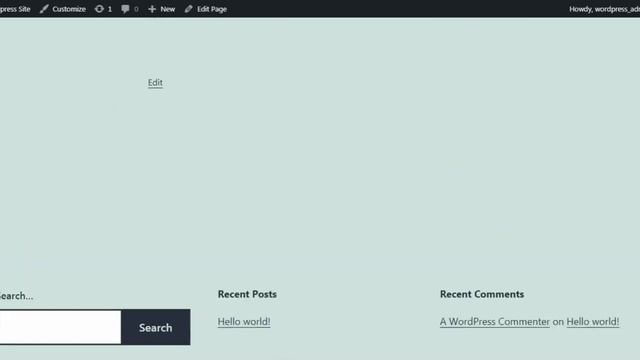Click the comments count 0

coord(136,9)
